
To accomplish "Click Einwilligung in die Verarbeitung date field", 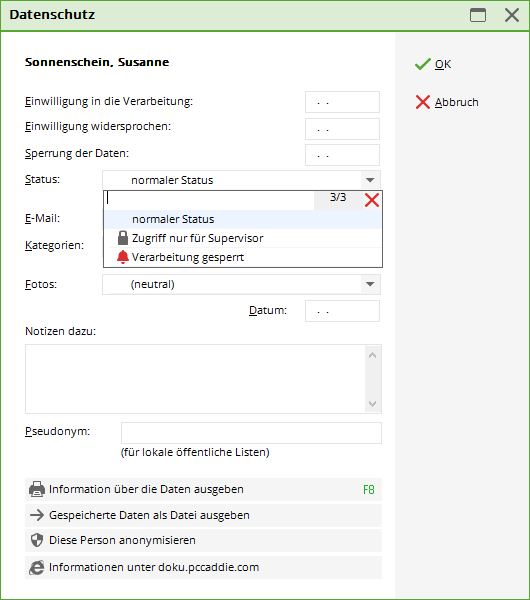I will tap(342, 102).
